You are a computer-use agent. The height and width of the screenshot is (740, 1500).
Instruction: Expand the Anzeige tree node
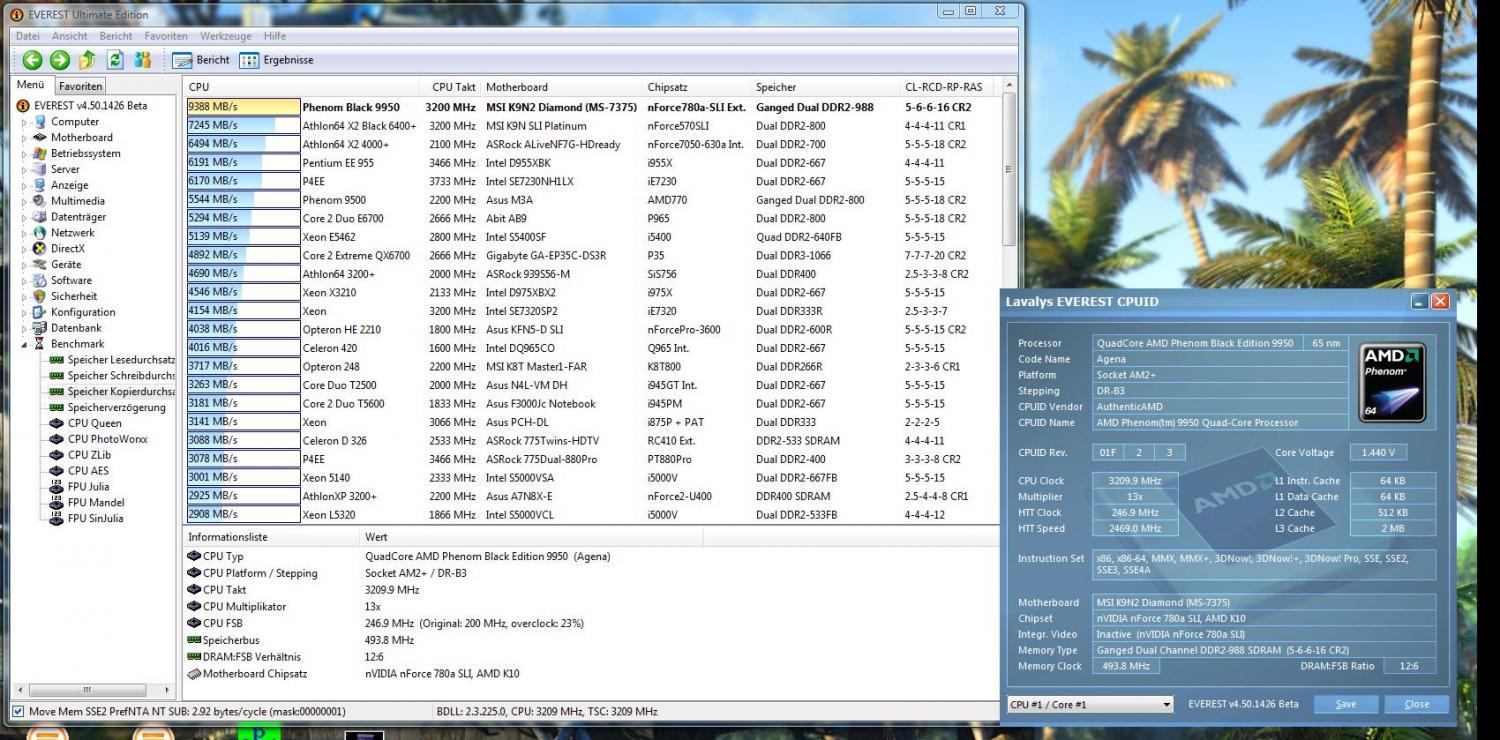click(25, 186)
